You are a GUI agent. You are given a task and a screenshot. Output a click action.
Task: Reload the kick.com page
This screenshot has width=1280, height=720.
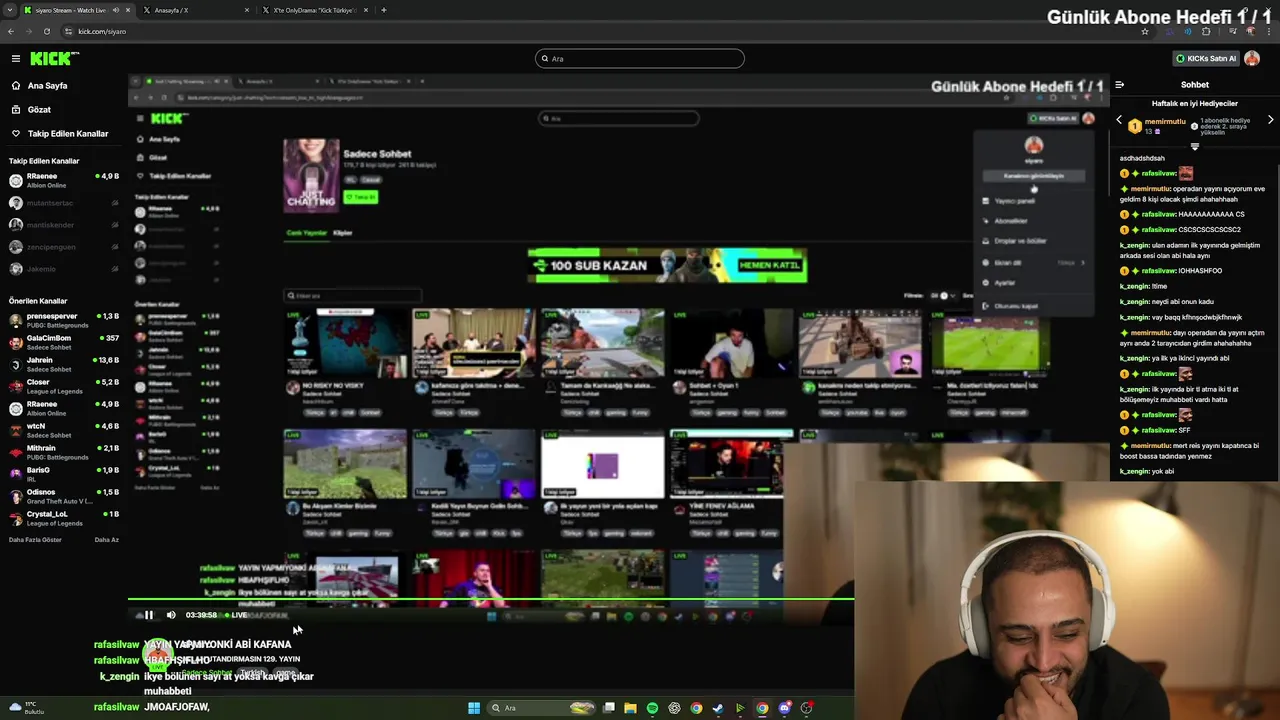click(x=46, y=31)
